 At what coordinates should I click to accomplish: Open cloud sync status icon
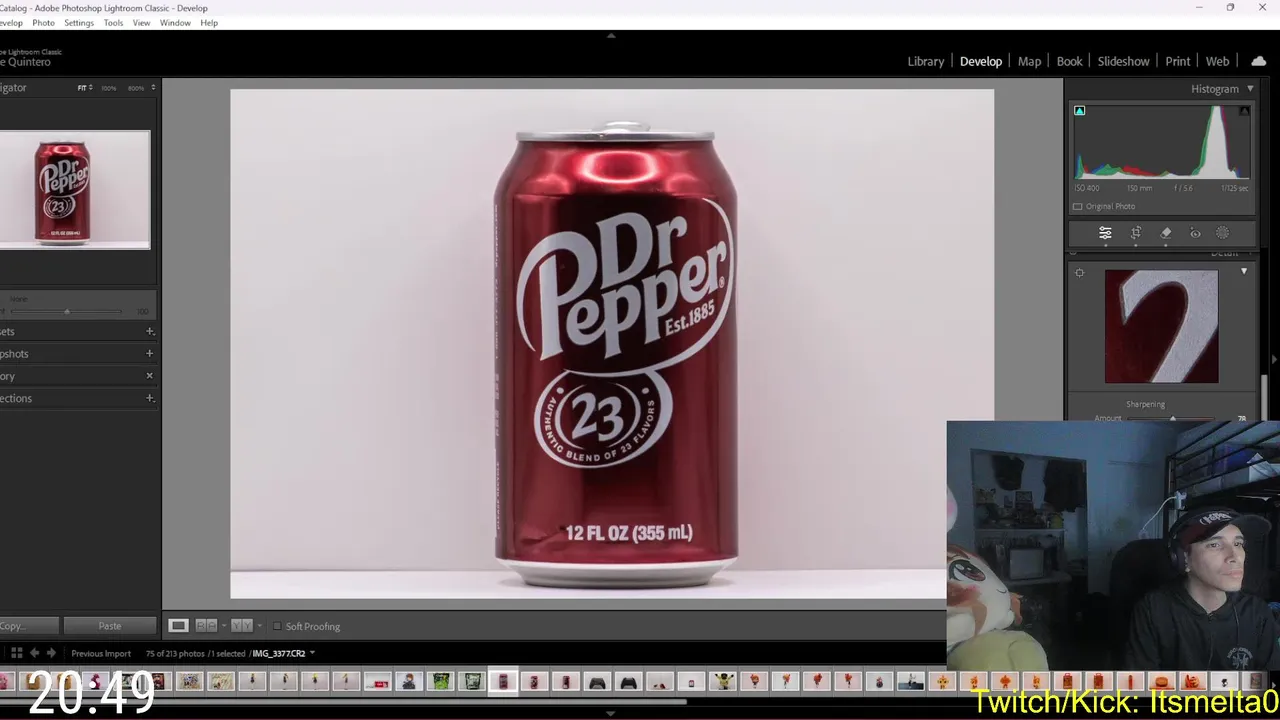1258,61
